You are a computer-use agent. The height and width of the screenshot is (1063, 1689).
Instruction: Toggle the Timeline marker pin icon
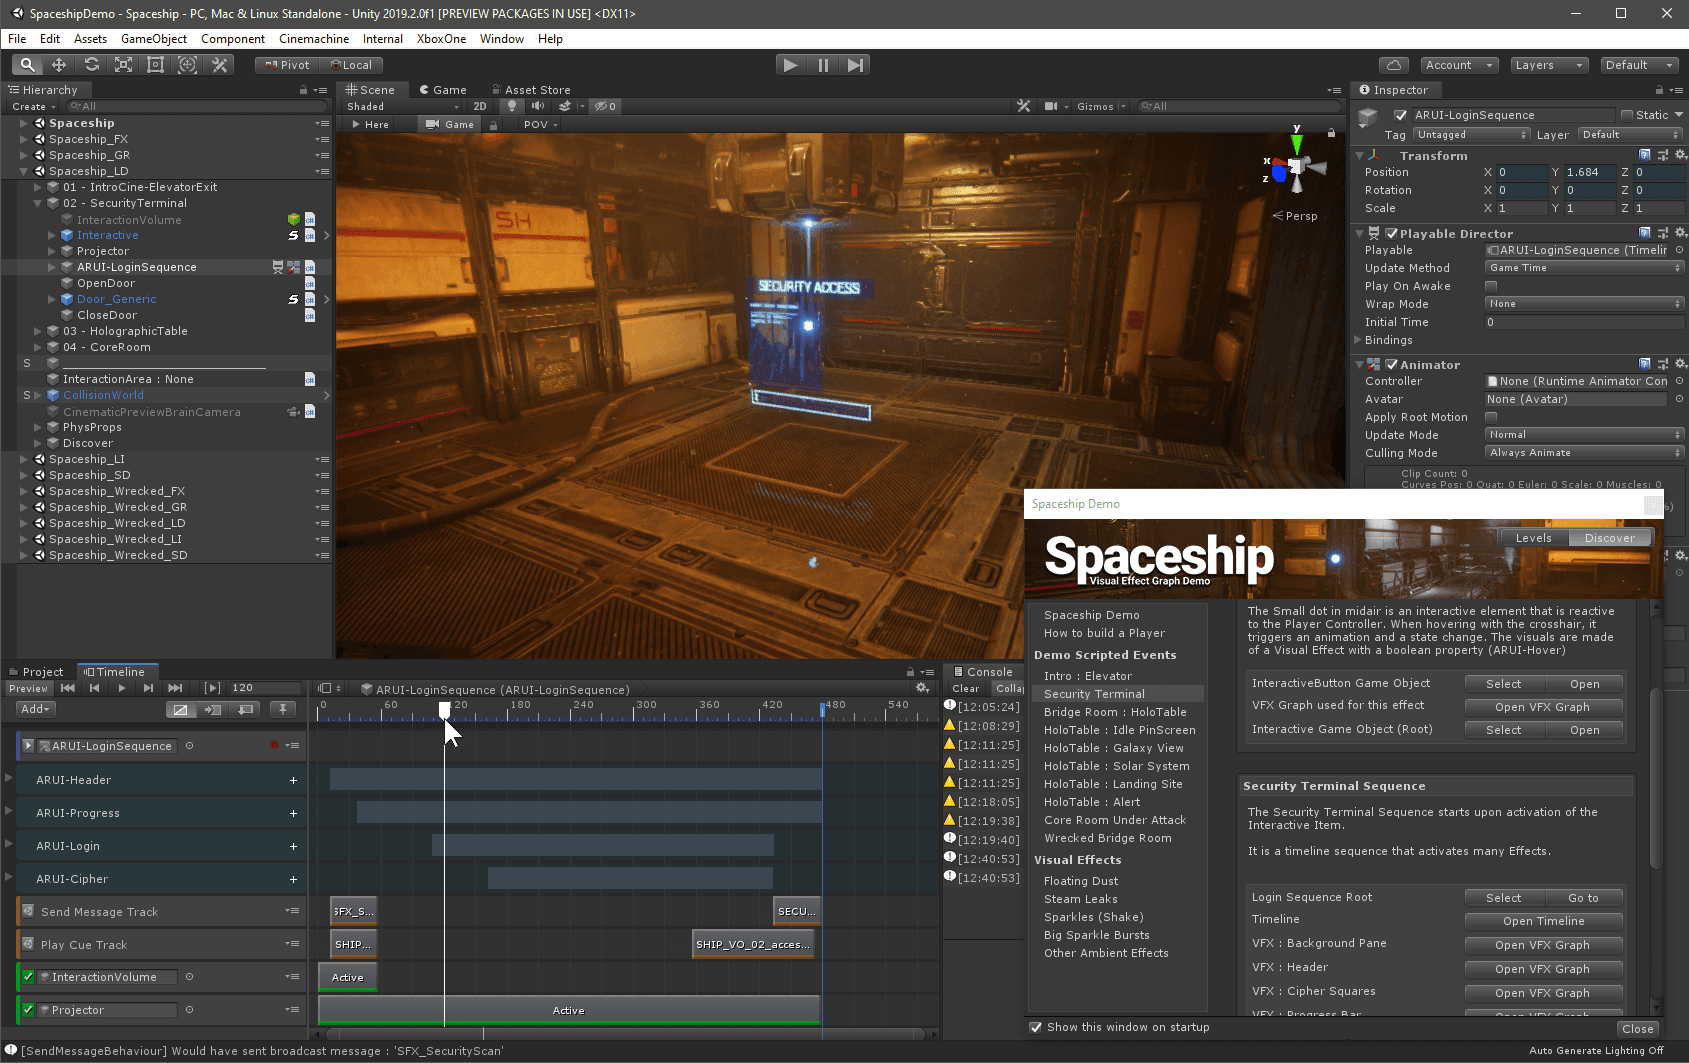click(x=283, y=709)
